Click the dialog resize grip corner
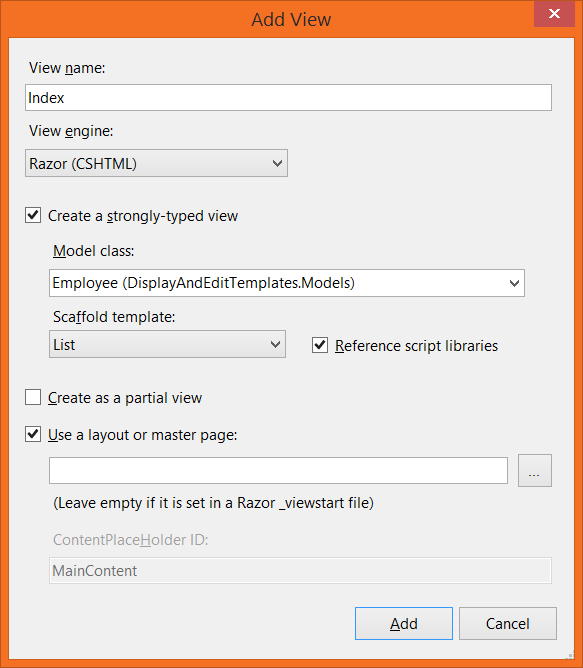Screen dimensions: 583x668 (570, 656)
